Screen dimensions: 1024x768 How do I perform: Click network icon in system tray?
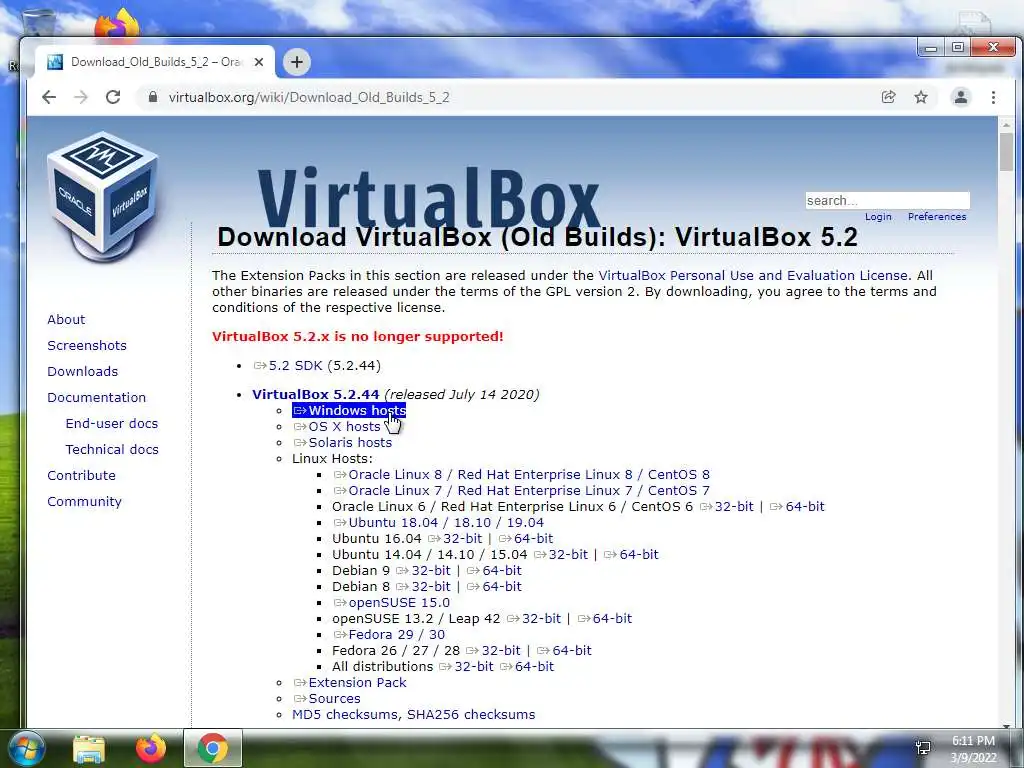(x=923, y=748)
